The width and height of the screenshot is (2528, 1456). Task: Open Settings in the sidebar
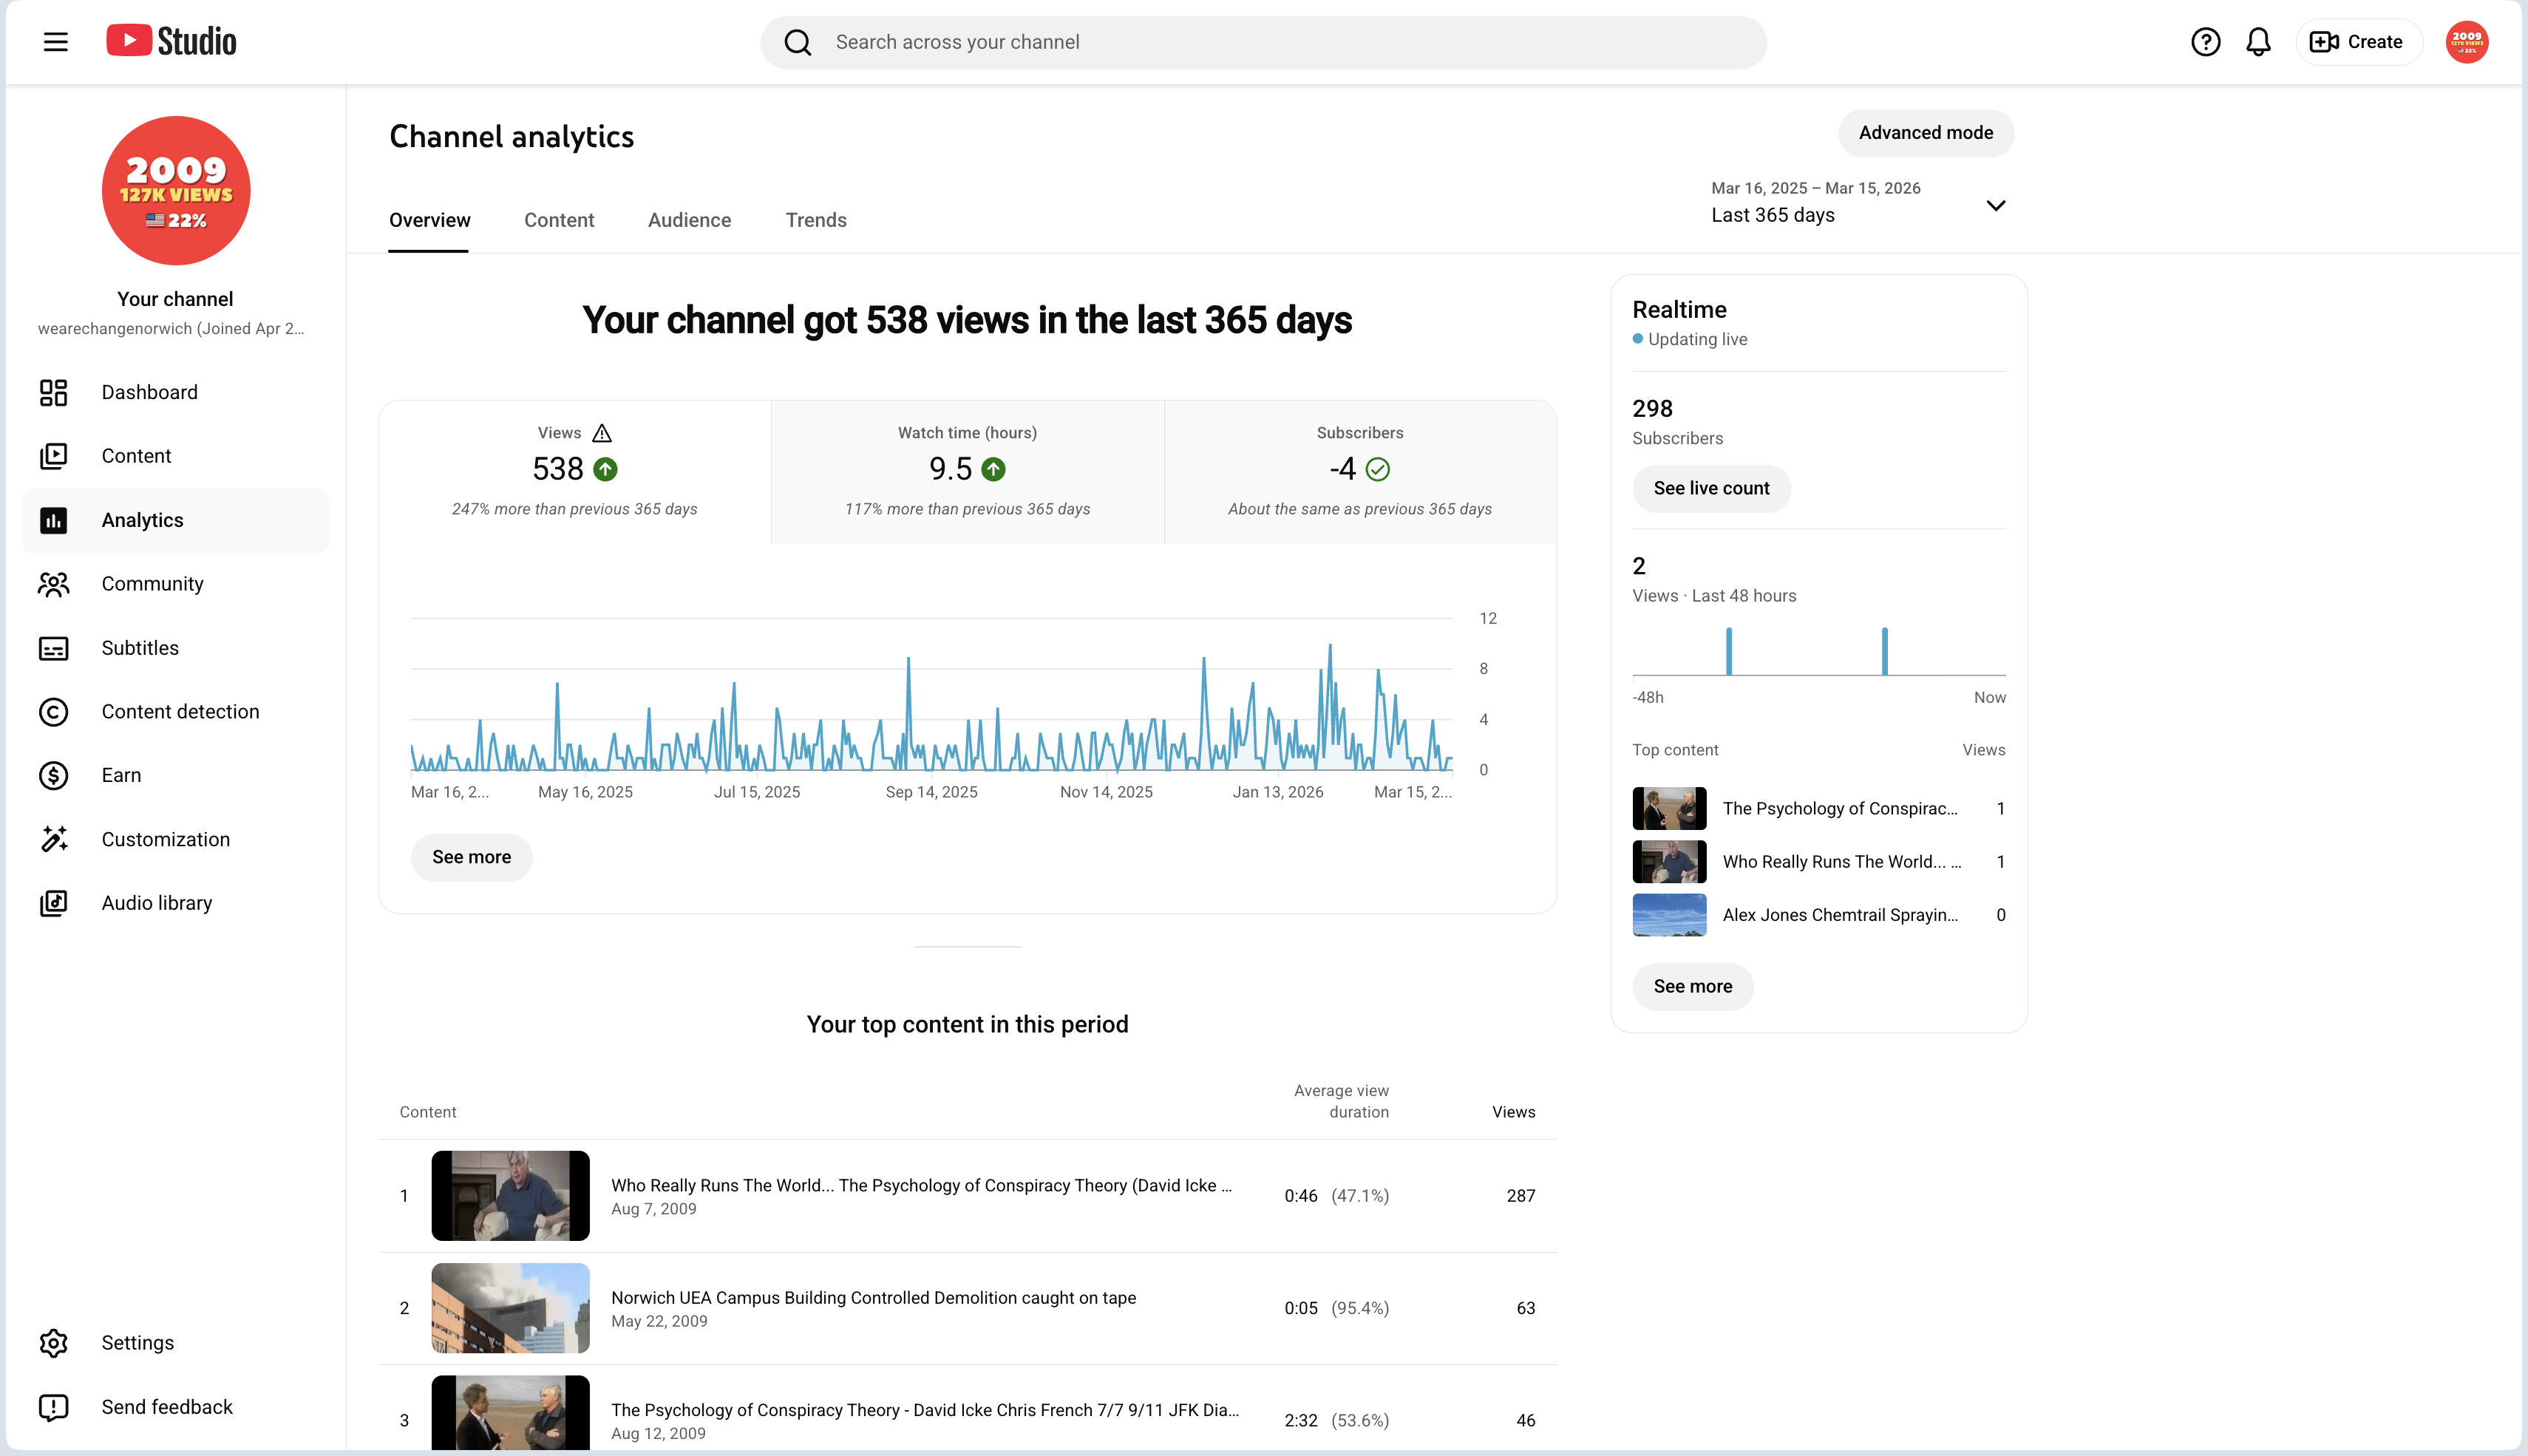click(176, 1343)
